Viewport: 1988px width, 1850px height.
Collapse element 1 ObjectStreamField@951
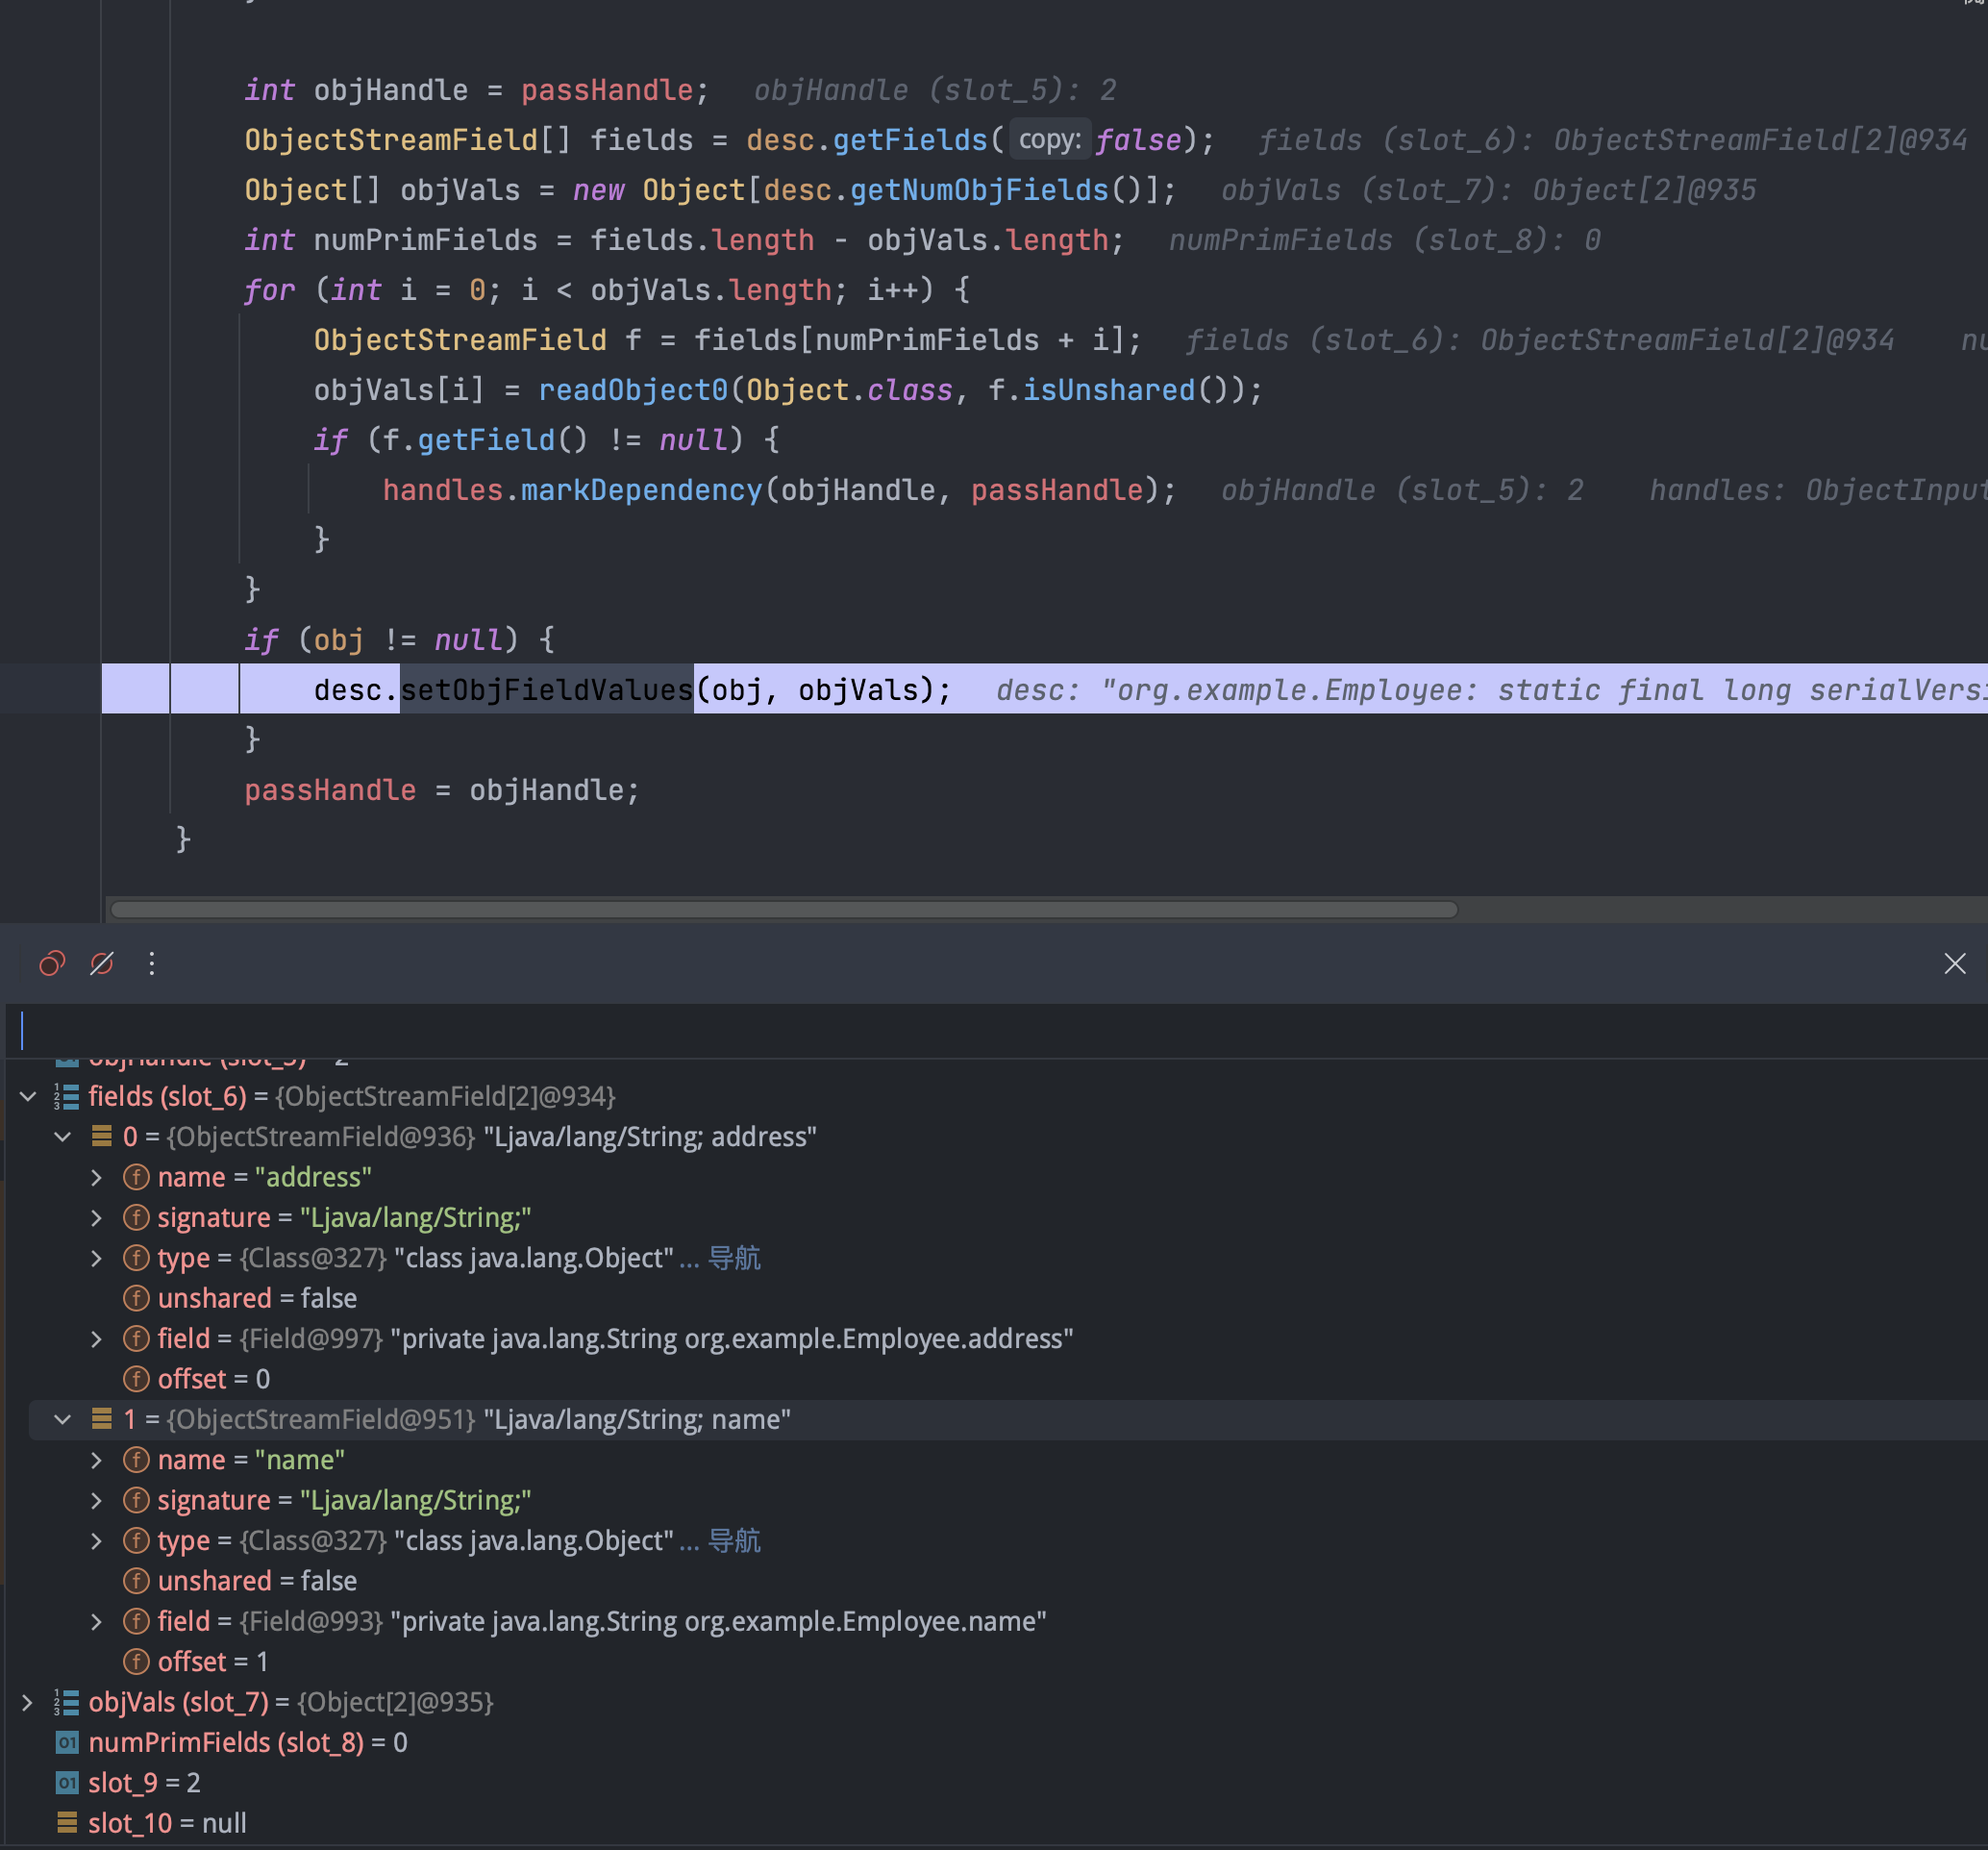pos(63,1419)
